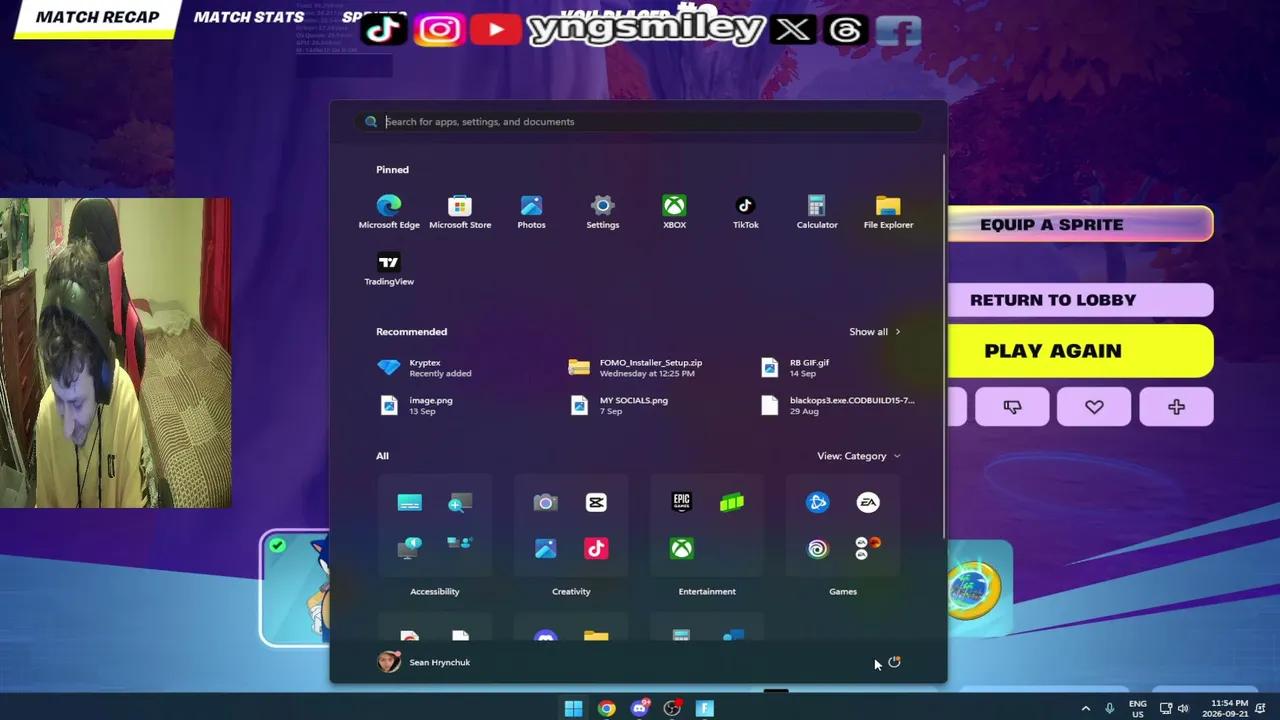
Task: Launch Battle.net in the Games group
Action: pos(817,502)
